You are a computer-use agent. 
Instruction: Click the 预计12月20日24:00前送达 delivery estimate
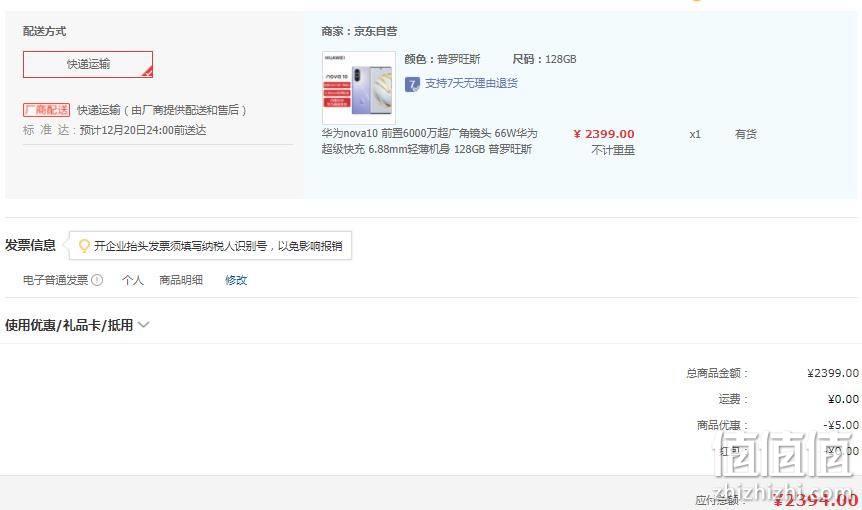(143, 130)
